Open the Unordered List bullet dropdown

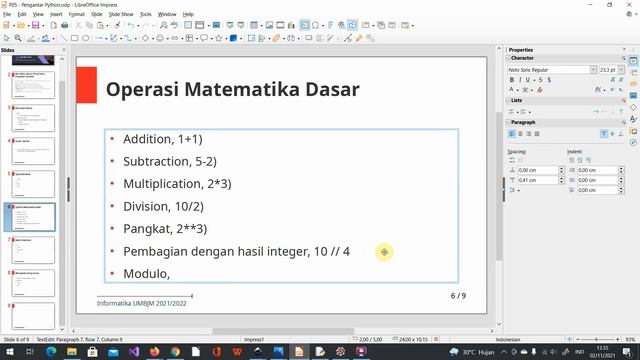coord(518,112)
